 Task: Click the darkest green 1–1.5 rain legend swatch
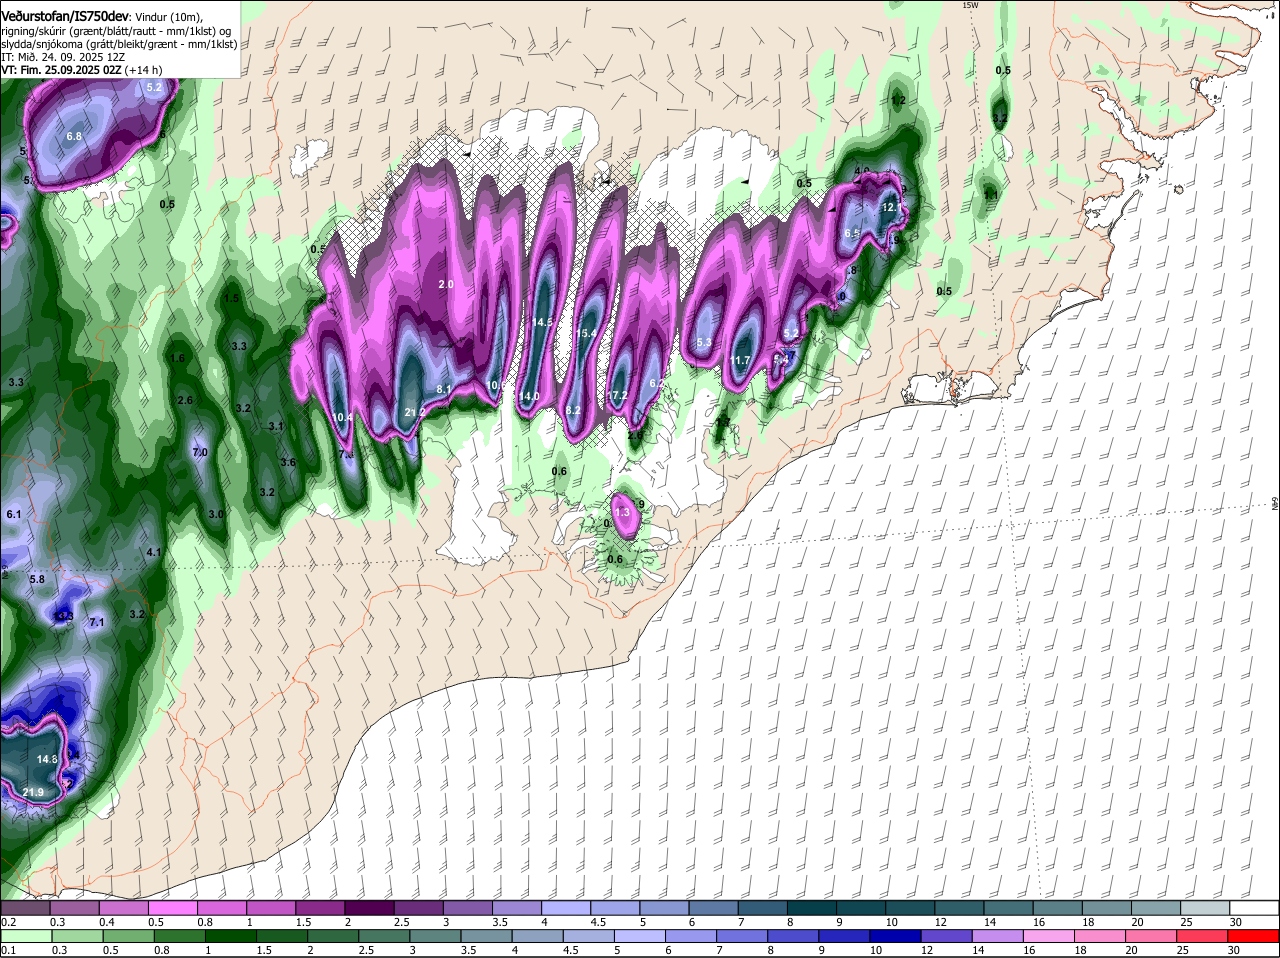tap(231, 935)
